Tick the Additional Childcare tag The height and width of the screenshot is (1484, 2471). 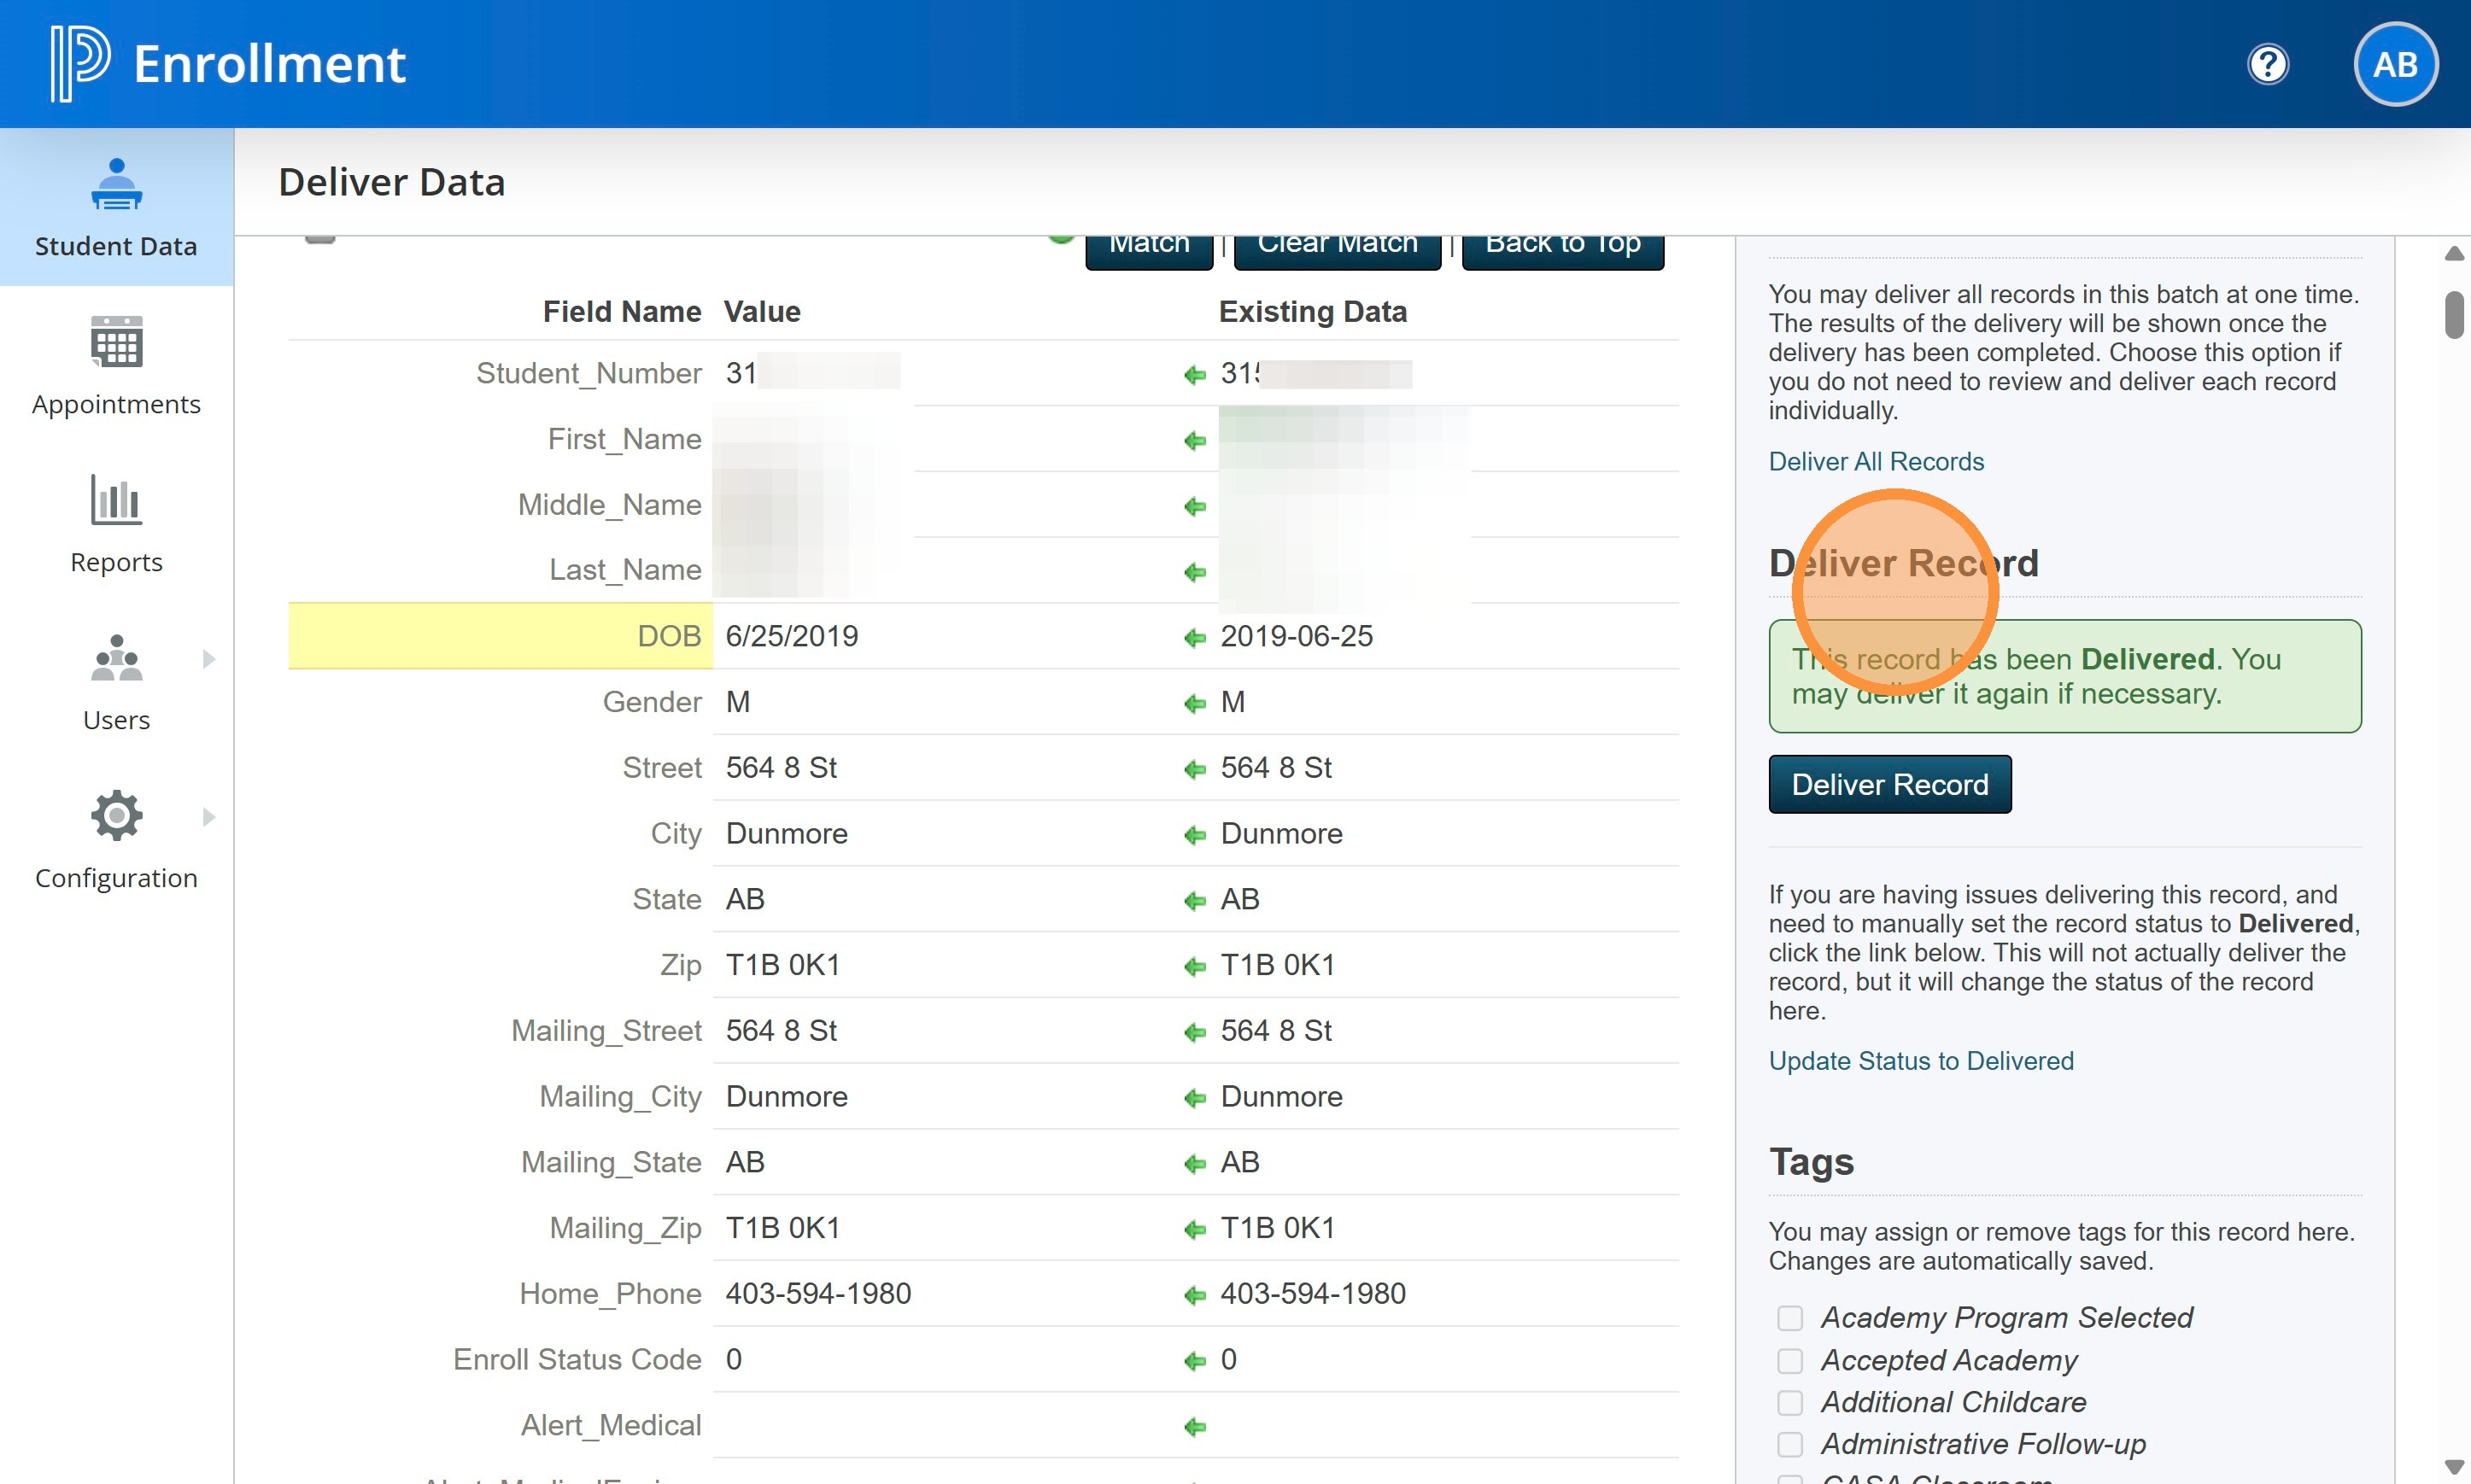[1789, 1402]
